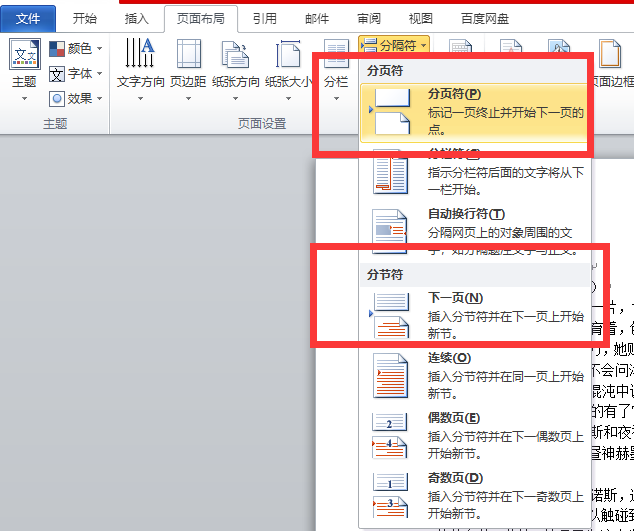This screenshot has height=531, width=634.
Task: Expand the 文字方向 dropdown arrow
Action: 140,98
